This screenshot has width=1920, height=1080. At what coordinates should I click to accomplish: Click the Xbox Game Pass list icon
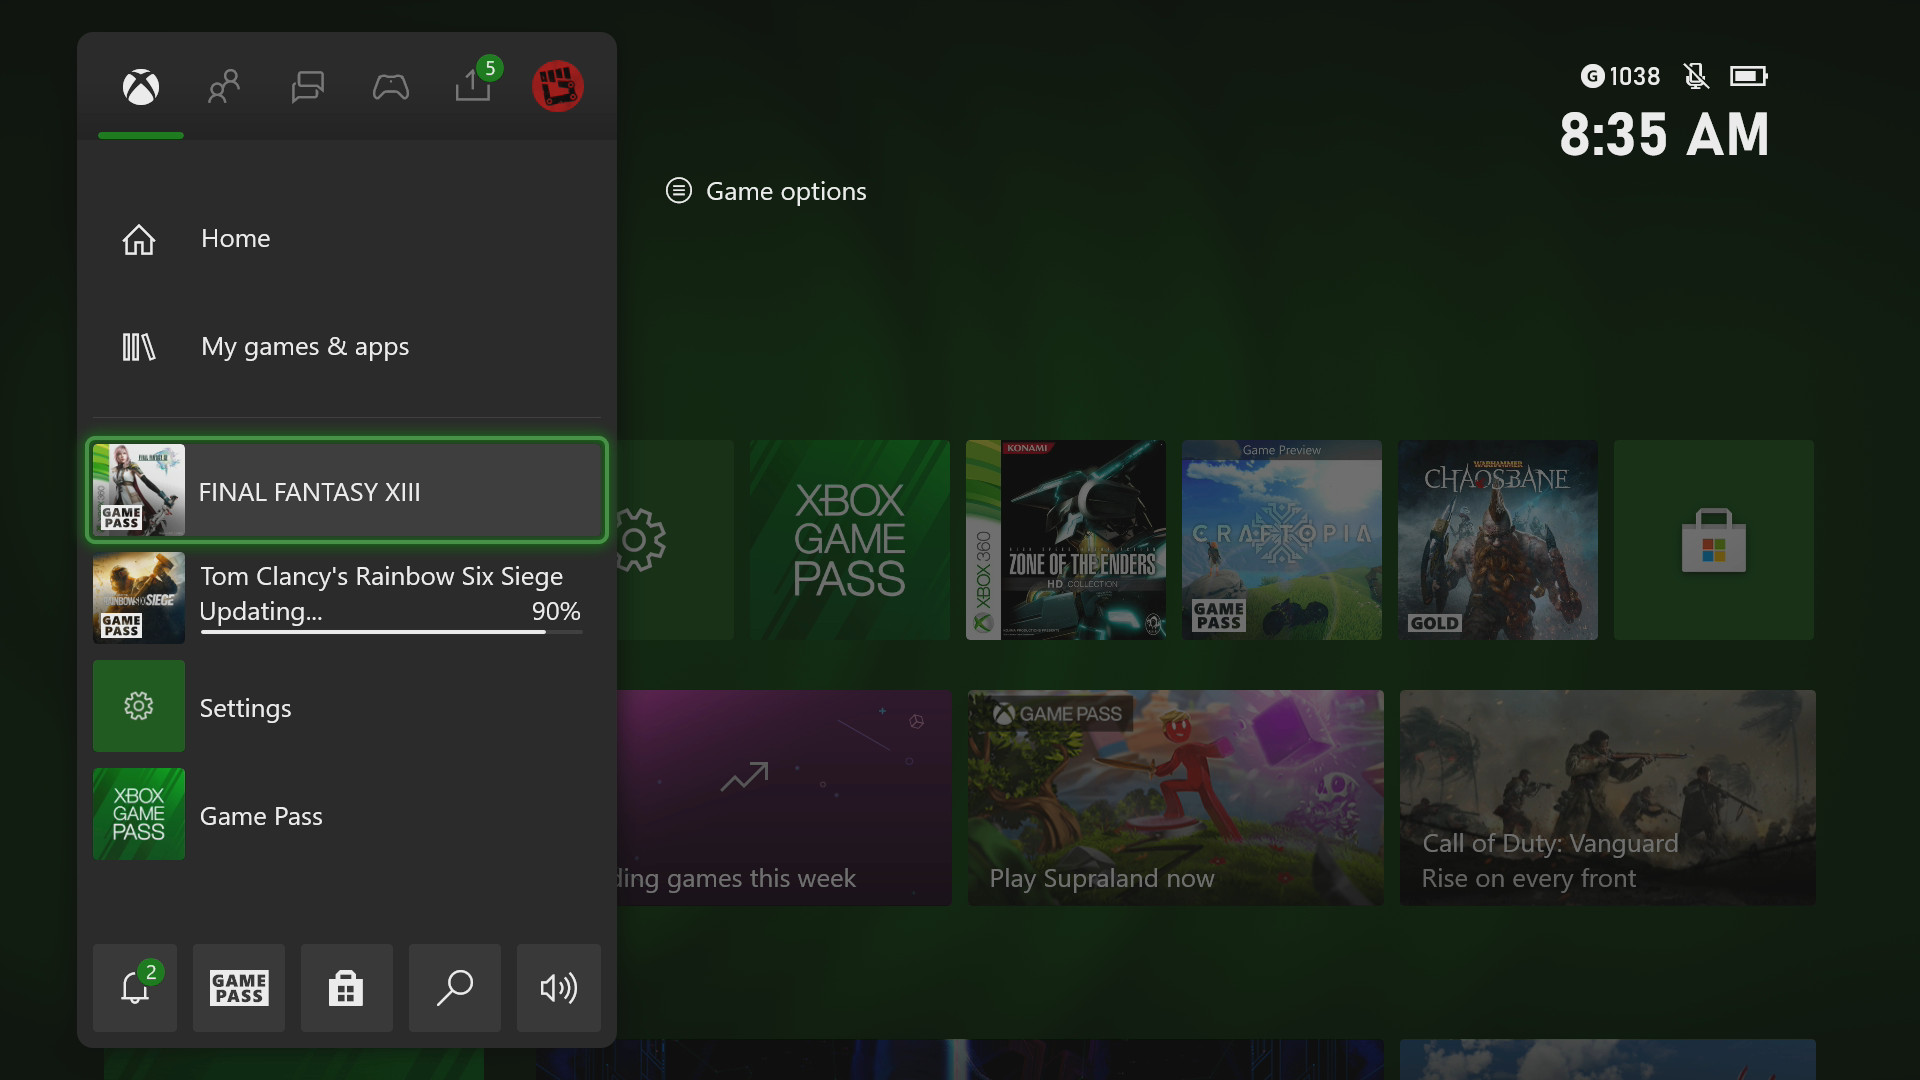[139, 814]
